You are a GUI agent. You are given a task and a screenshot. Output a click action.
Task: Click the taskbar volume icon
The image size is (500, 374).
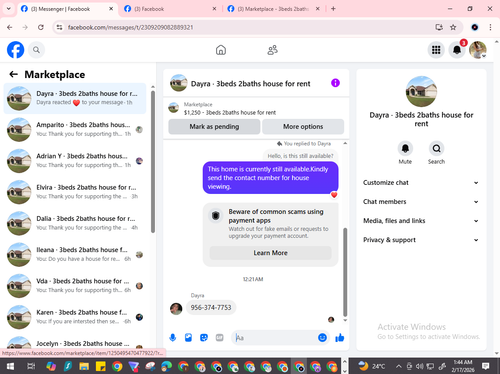click(420, 367)
